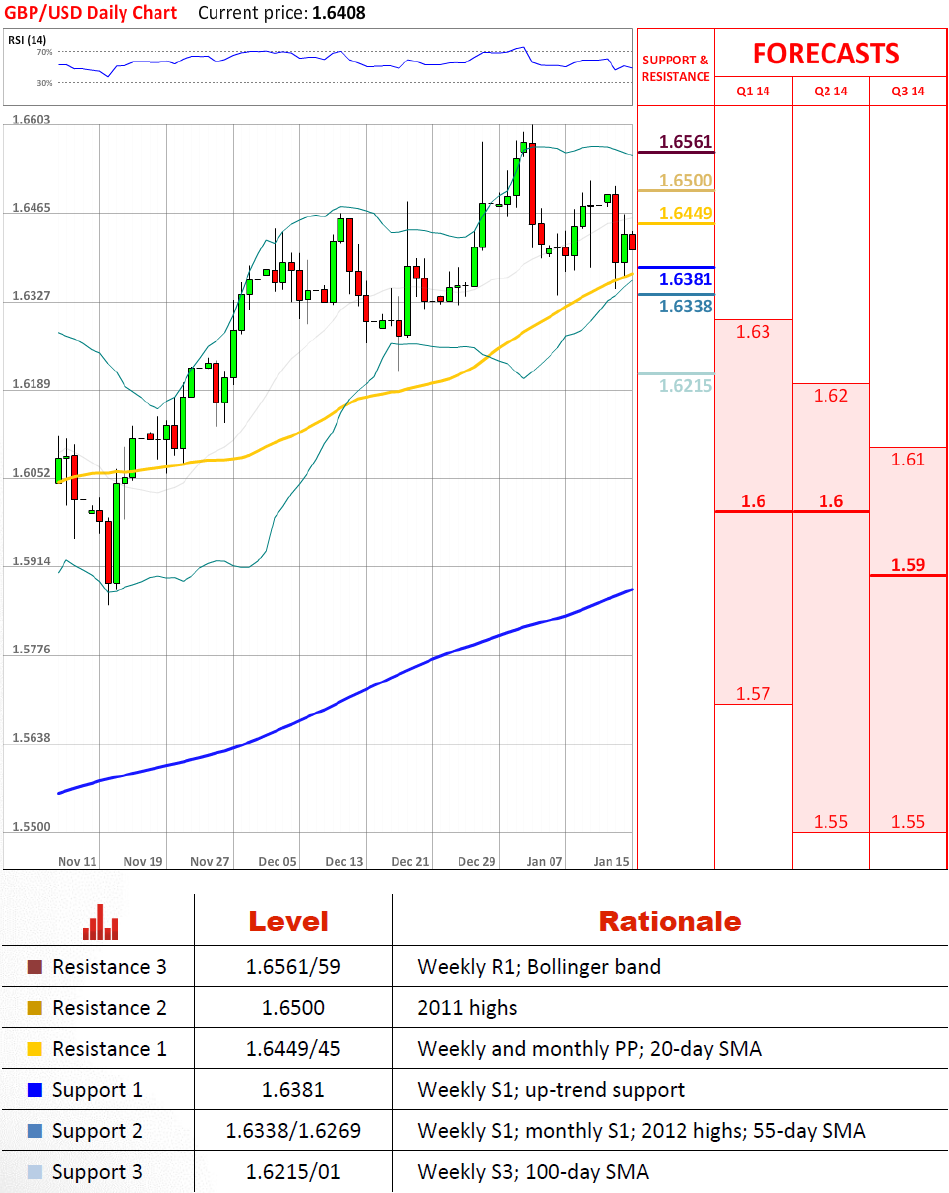Pick the Resistance 1 yellow color swatch
Viewport: 949px width, 1193px height.
35,1049
